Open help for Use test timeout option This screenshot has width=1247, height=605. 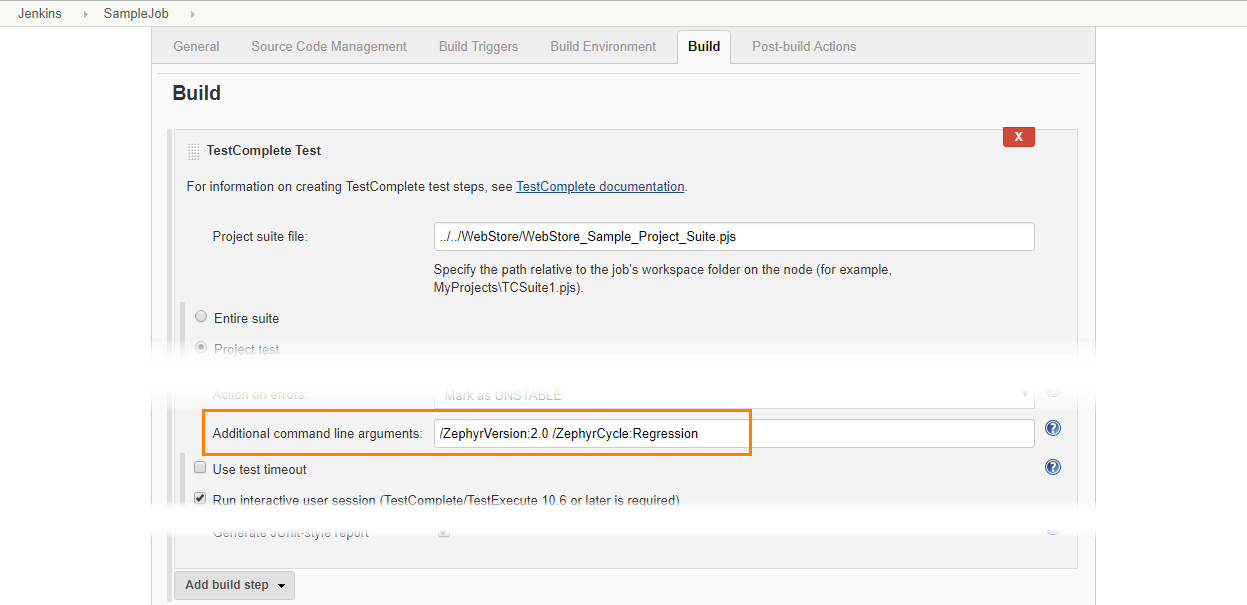[1052, 466]
